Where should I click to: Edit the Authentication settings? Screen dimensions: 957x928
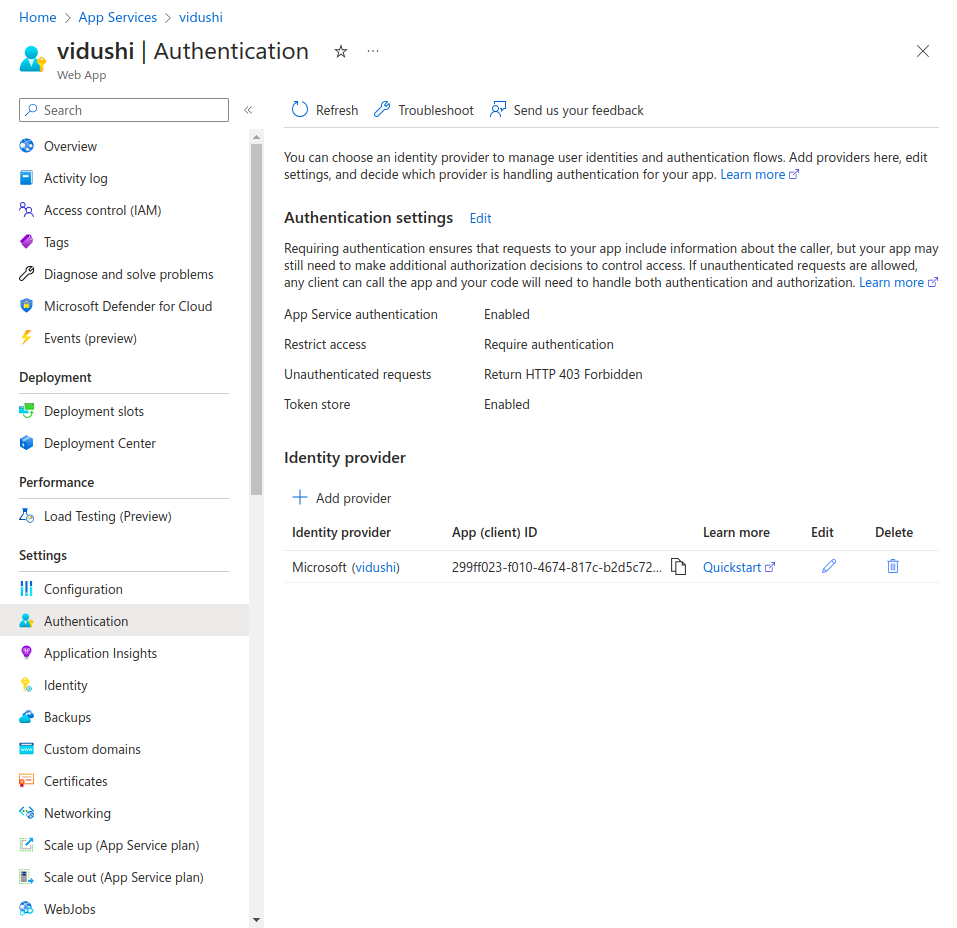(x=480, y=218)
